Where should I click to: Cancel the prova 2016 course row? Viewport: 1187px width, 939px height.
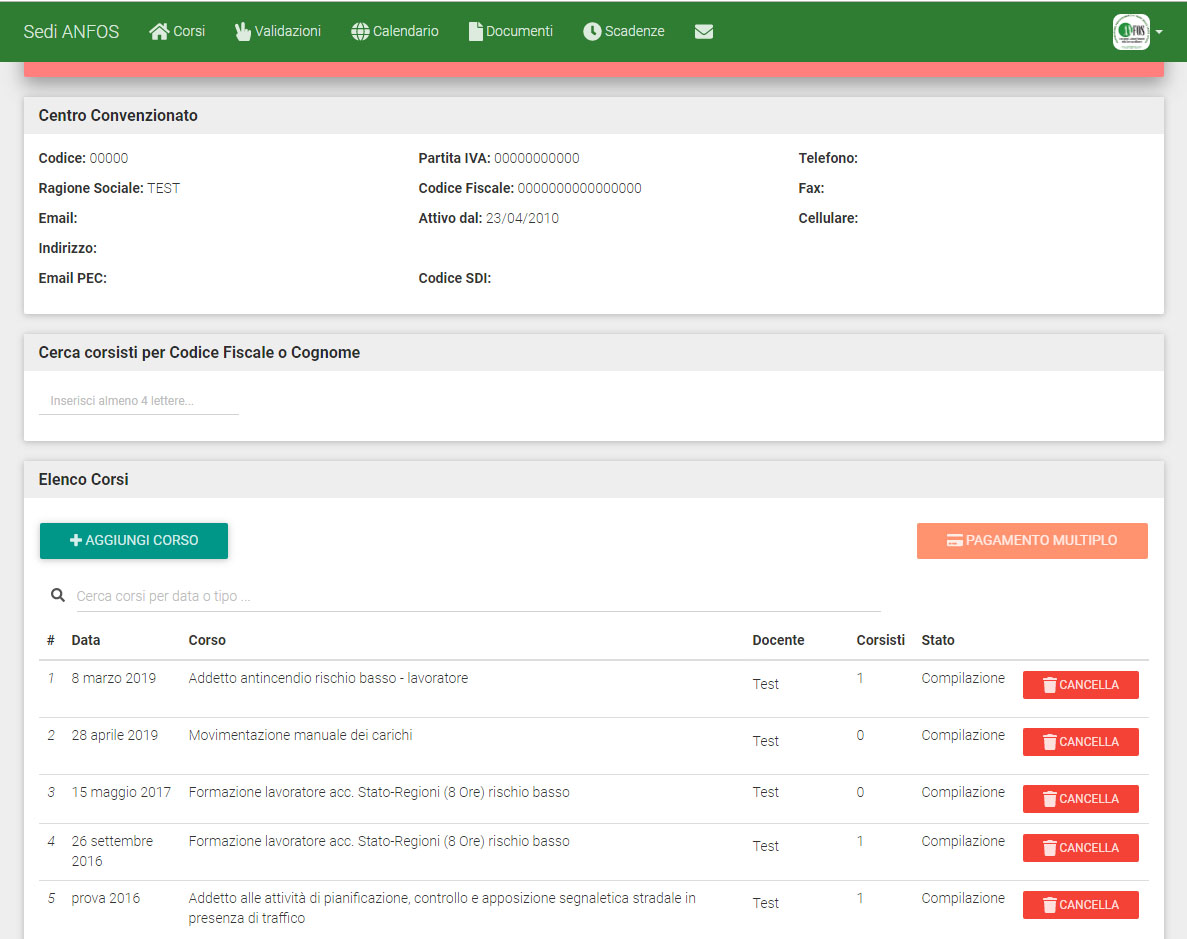(1080, 905)
